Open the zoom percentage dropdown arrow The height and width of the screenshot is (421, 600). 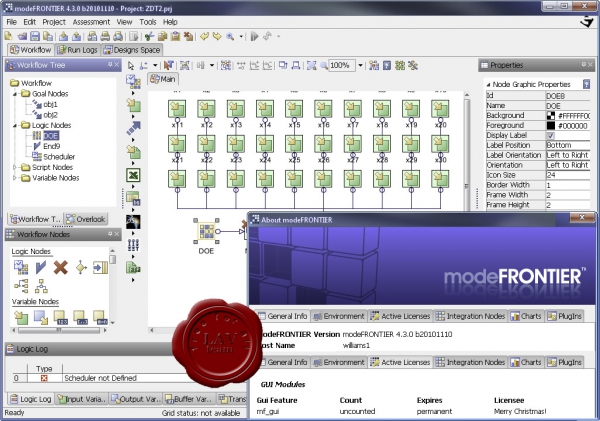(x=360, y=65)
